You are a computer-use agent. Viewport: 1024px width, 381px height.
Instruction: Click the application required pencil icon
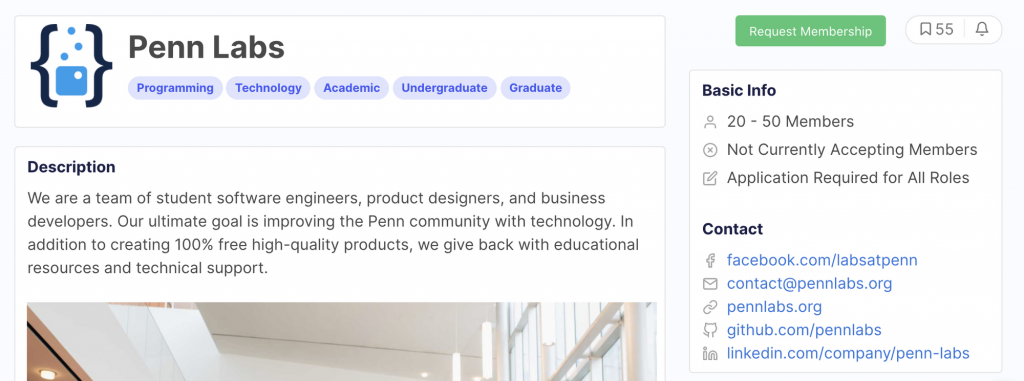(710, 178)
